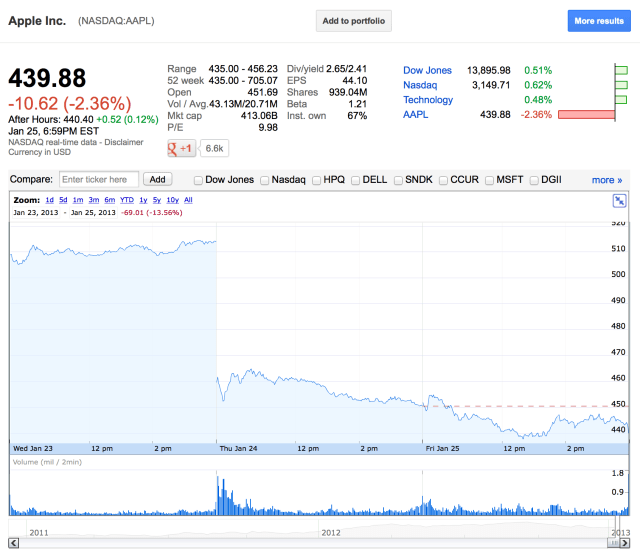Choose the 5y zoom range

click(x=157, y=200)
